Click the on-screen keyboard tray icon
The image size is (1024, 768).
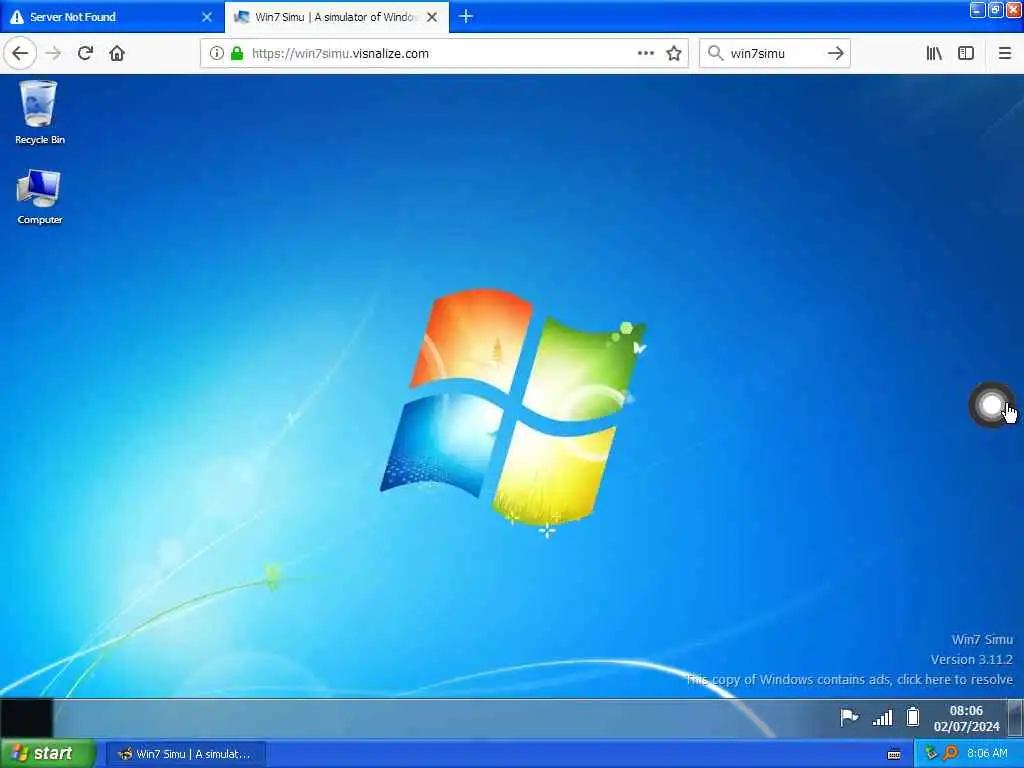[894, 754]
